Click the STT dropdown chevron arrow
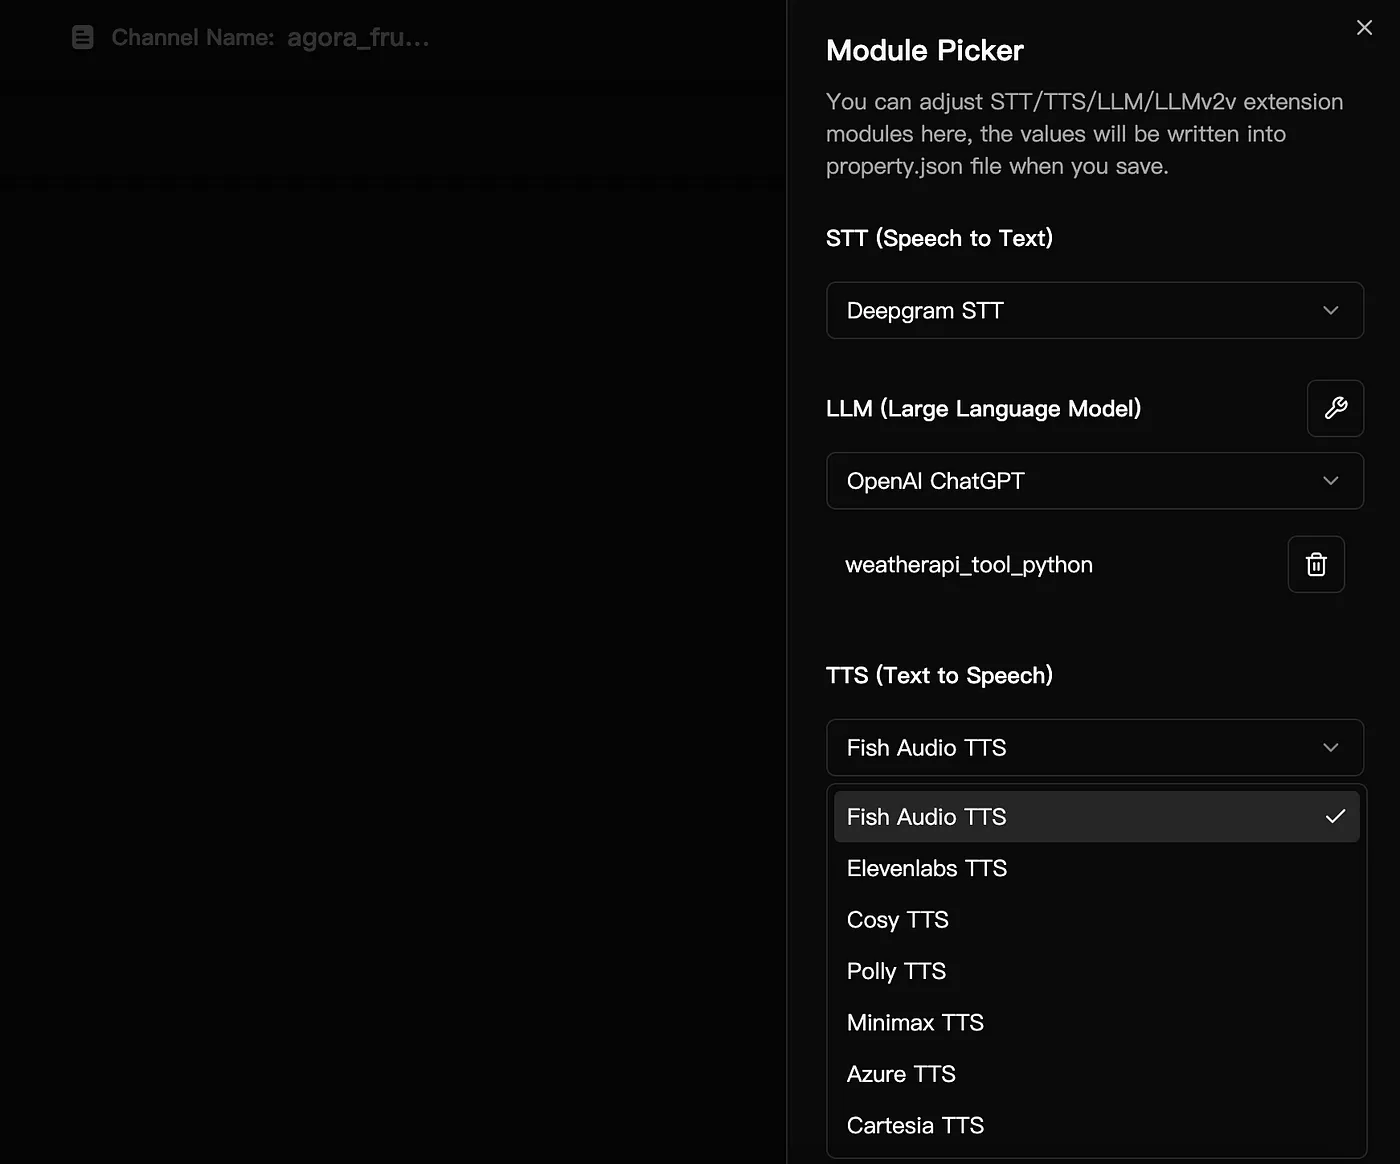Image resolution: width=1400 pixels, height=1164 pixels. coord(1330,311)
